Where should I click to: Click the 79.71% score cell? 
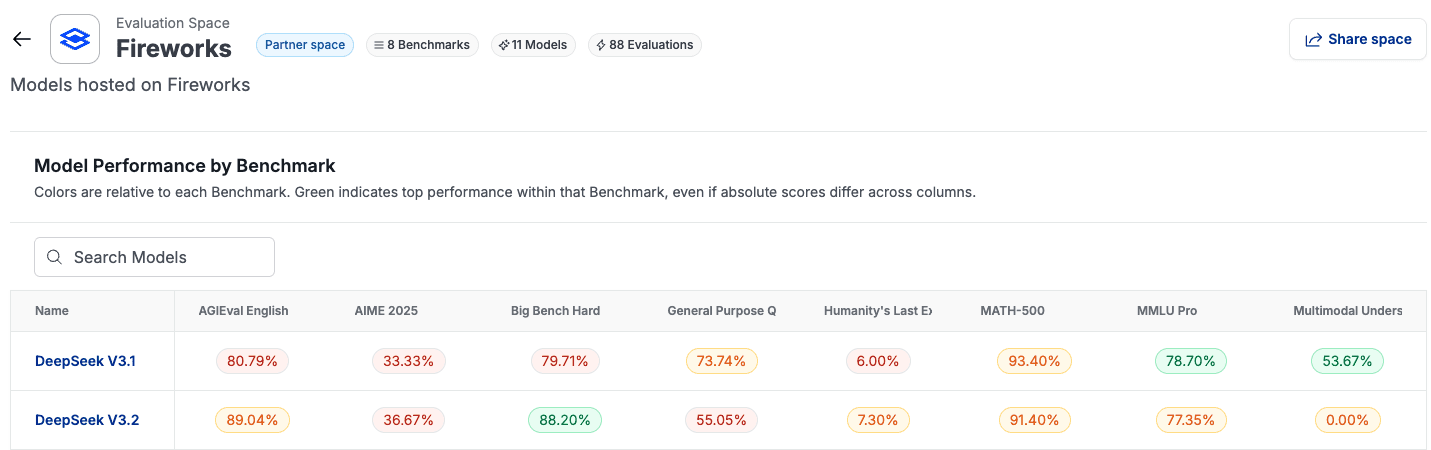(x=564, y=361)
